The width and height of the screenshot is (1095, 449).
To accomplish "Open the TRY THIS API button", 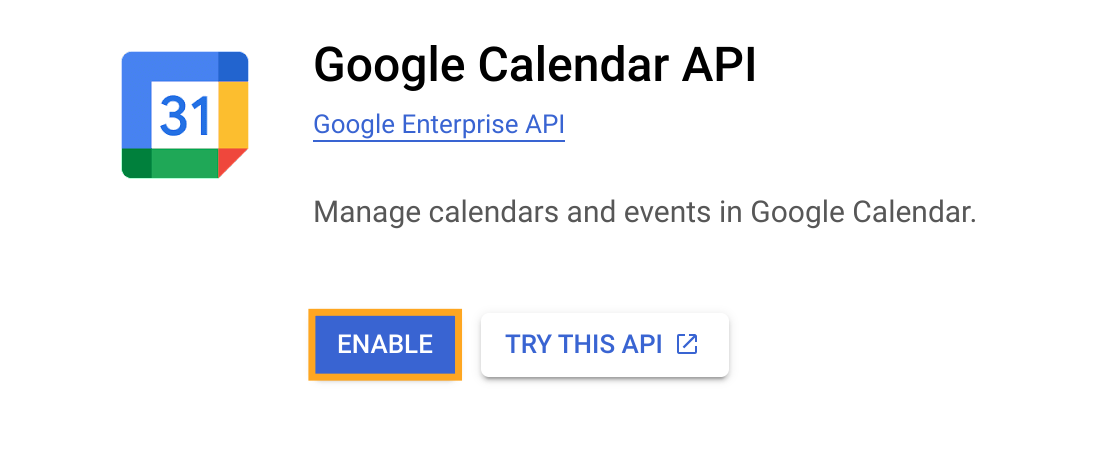I will (x=604, y=345).
